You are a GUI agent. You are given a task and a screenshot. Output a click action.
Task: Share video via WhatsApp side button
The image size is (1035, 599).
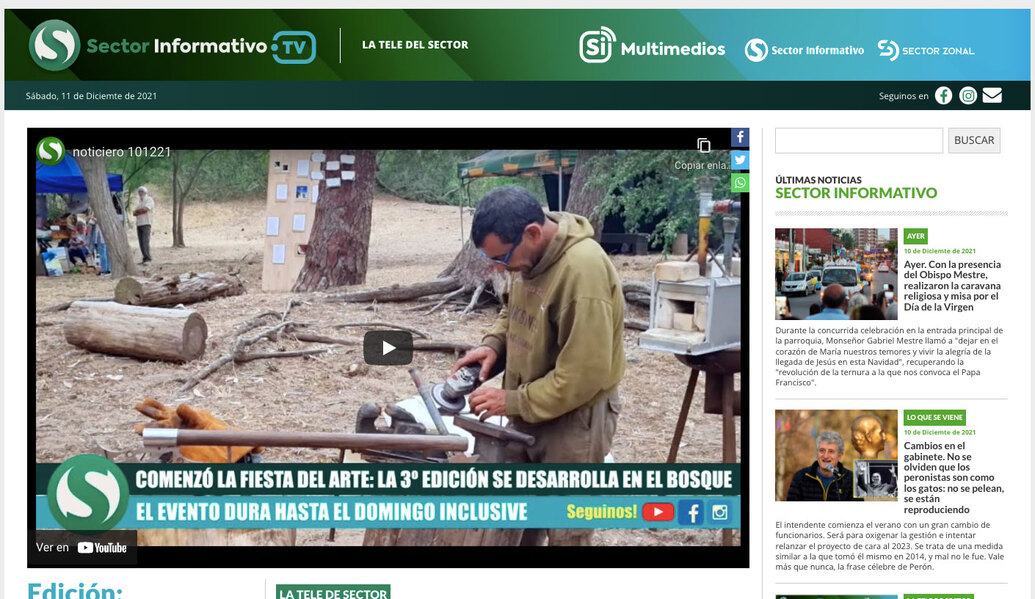(x=740, y=182)
